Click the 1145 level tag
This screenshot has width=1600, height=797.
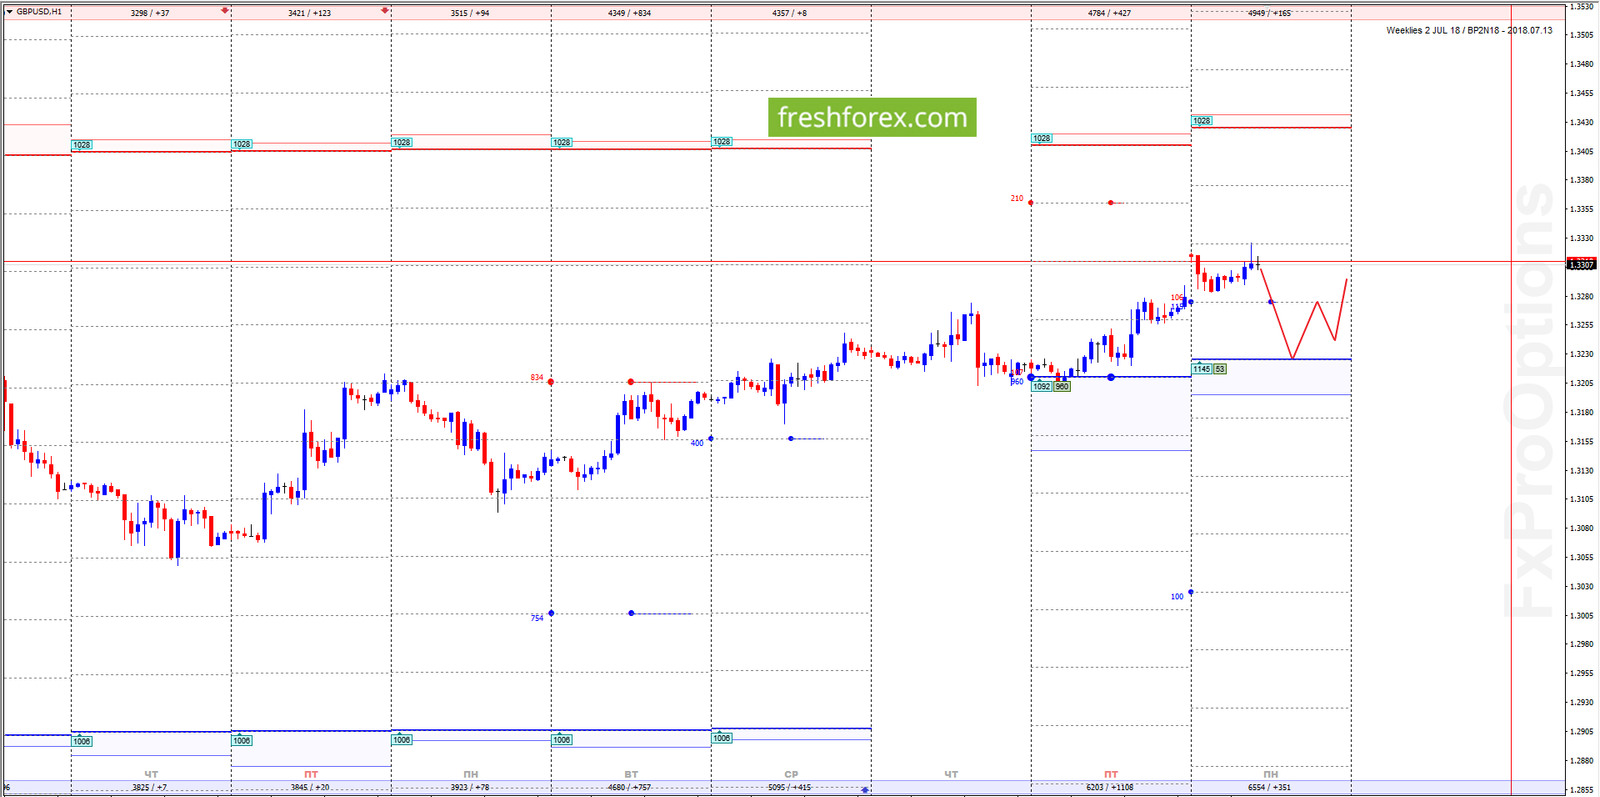(1202, 369)
